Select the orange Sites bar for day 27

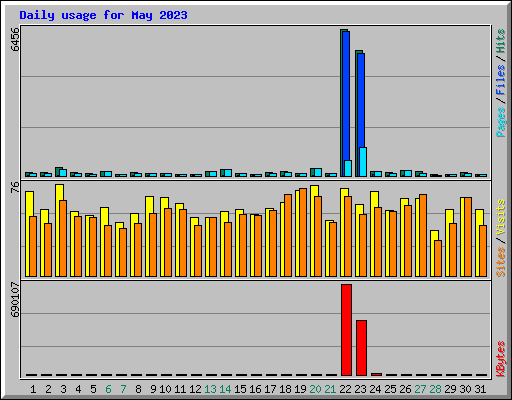tap(423, 235)
